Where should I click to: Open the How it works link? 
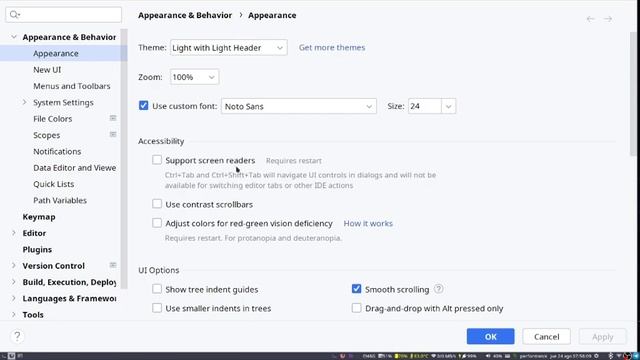click(368, 223)
